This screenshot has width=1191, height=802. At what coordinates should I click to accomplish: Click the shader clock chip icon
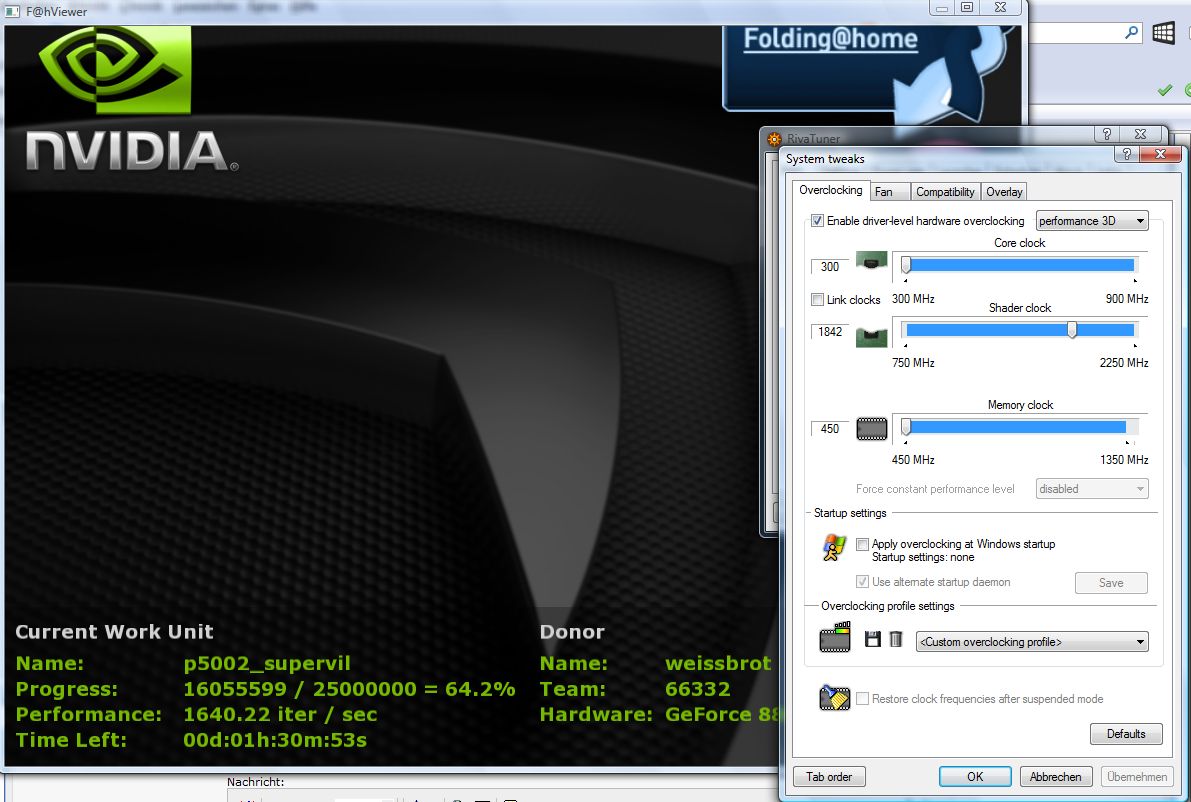pos(871,337)
